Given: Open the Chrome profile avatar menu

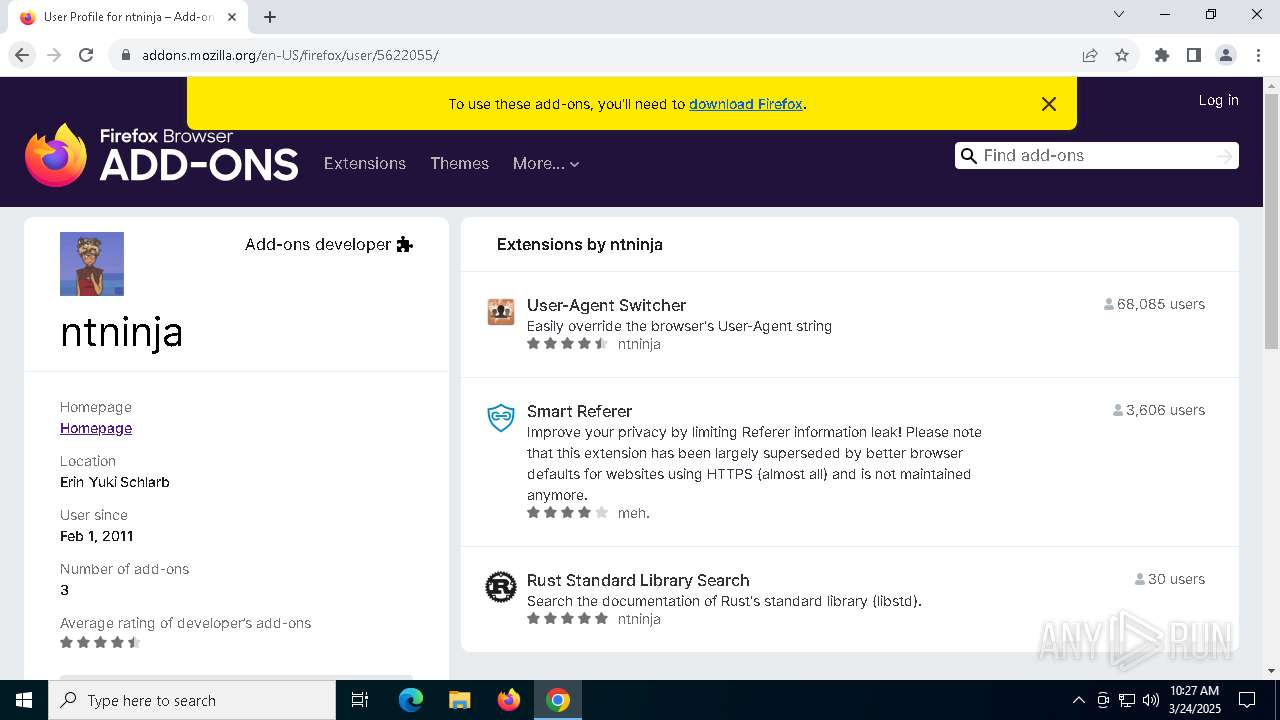Looking at the screenshot, I should 1226,55.
